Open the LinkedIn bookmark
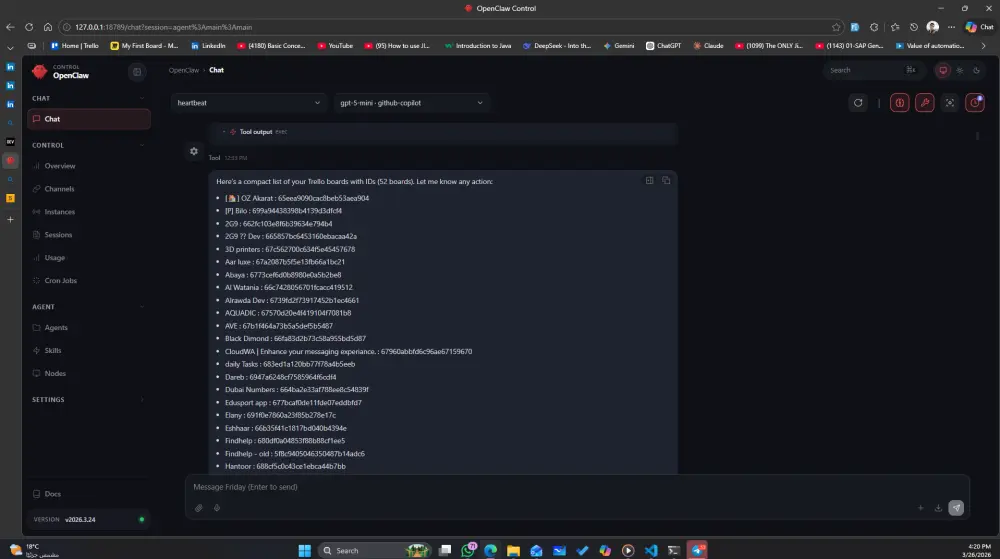 click(x=208, y=46)
